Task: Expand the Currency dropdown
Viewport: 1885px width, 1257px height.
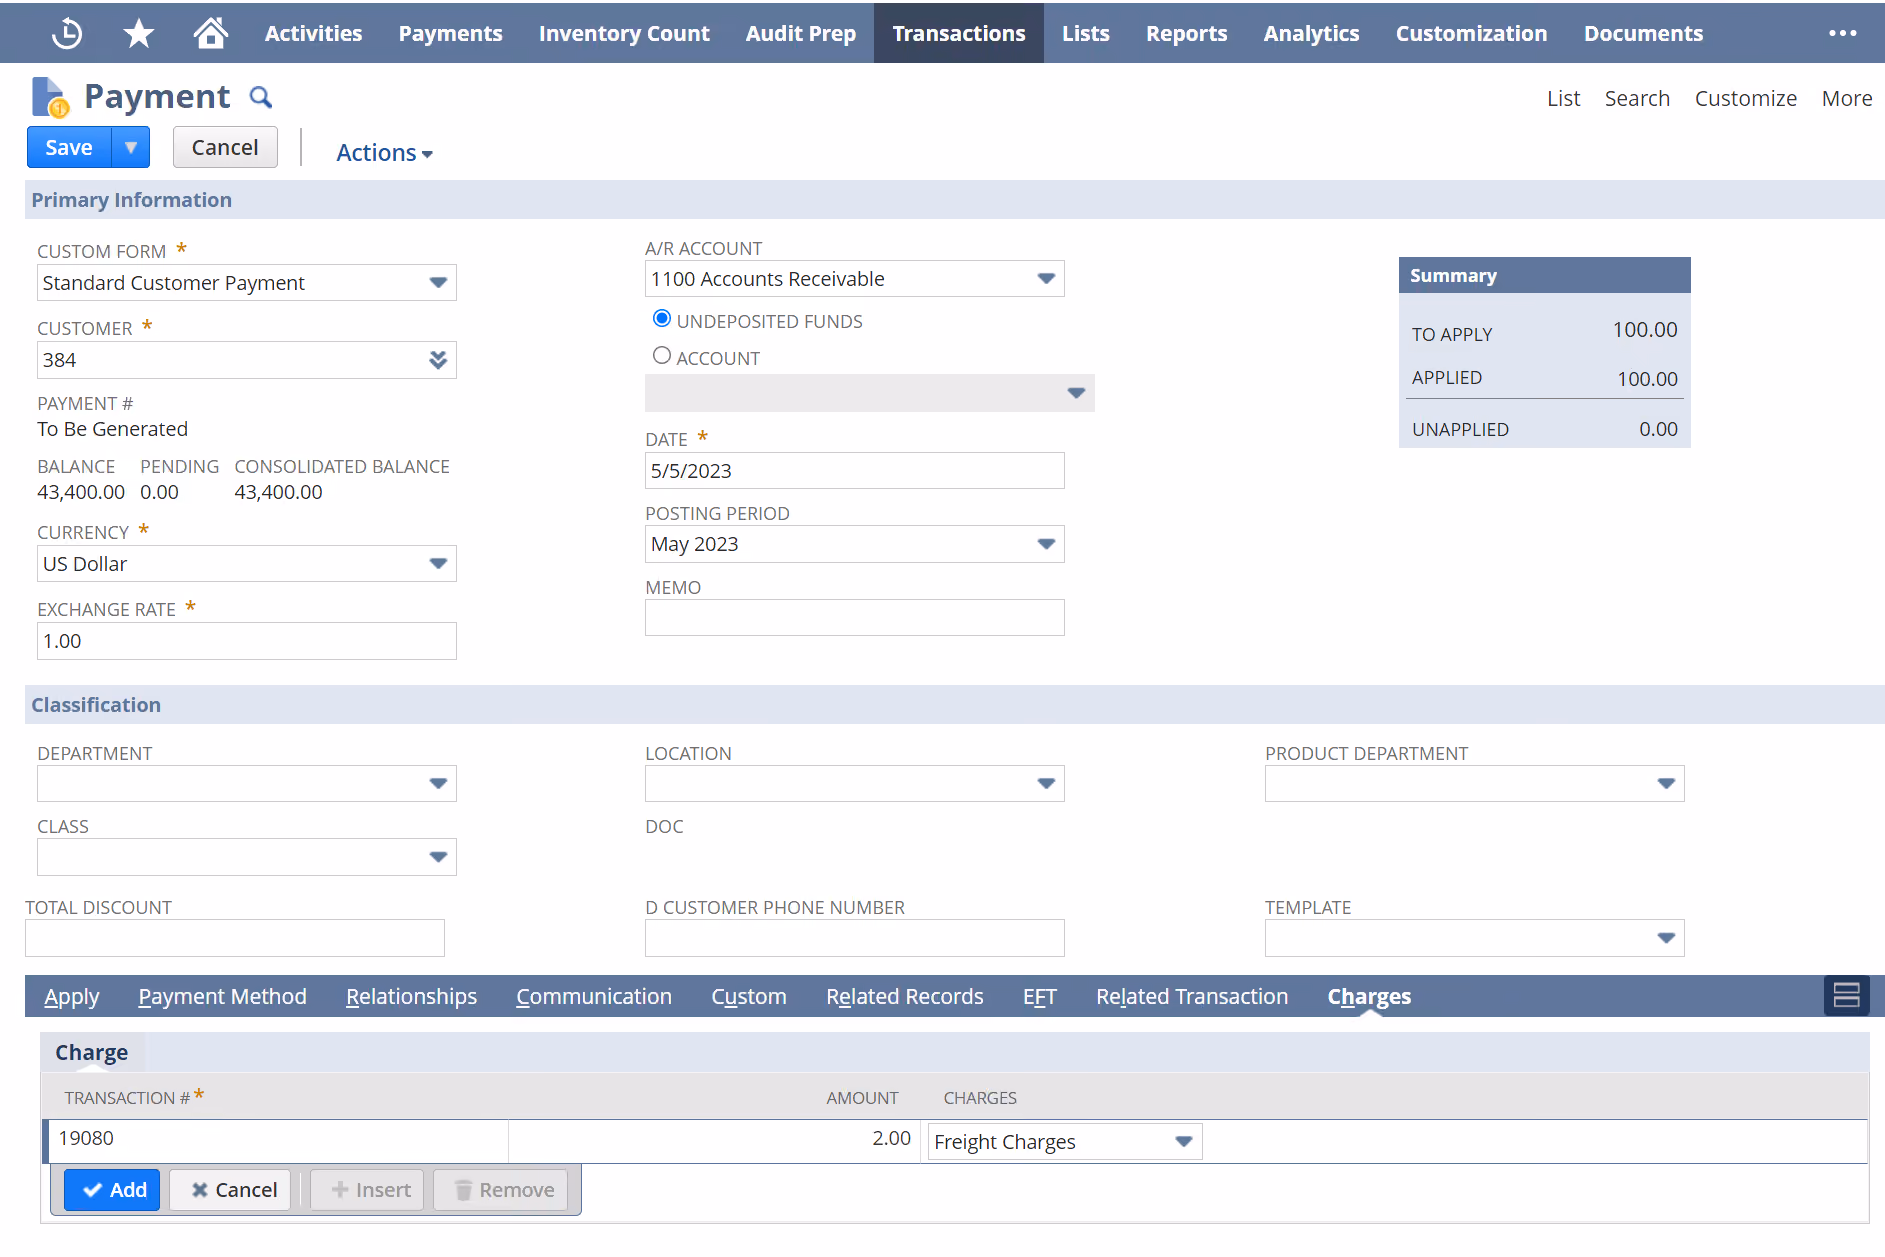Action: tap(438, 564)
